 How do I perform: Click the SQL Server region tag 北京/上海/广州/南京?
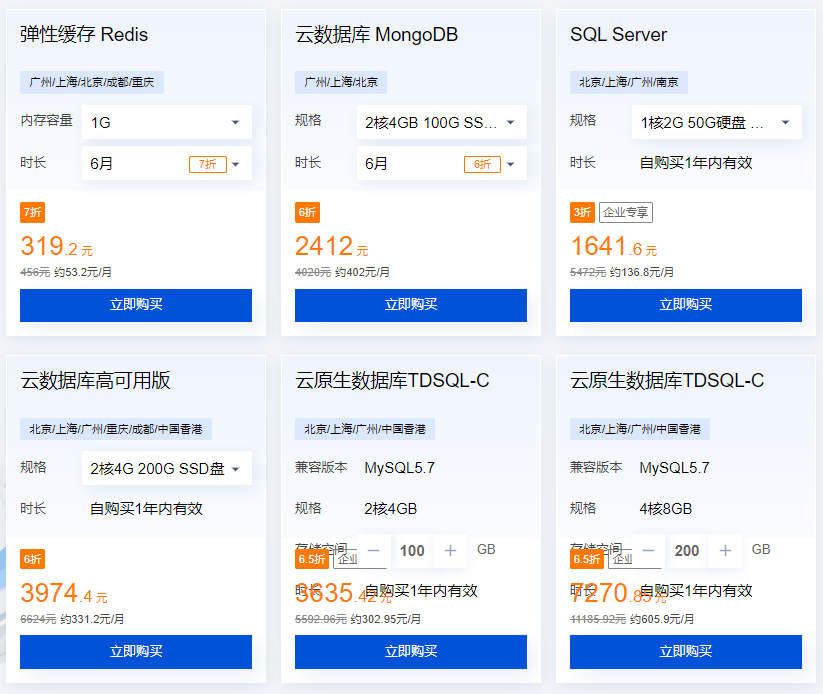point(629,82)
